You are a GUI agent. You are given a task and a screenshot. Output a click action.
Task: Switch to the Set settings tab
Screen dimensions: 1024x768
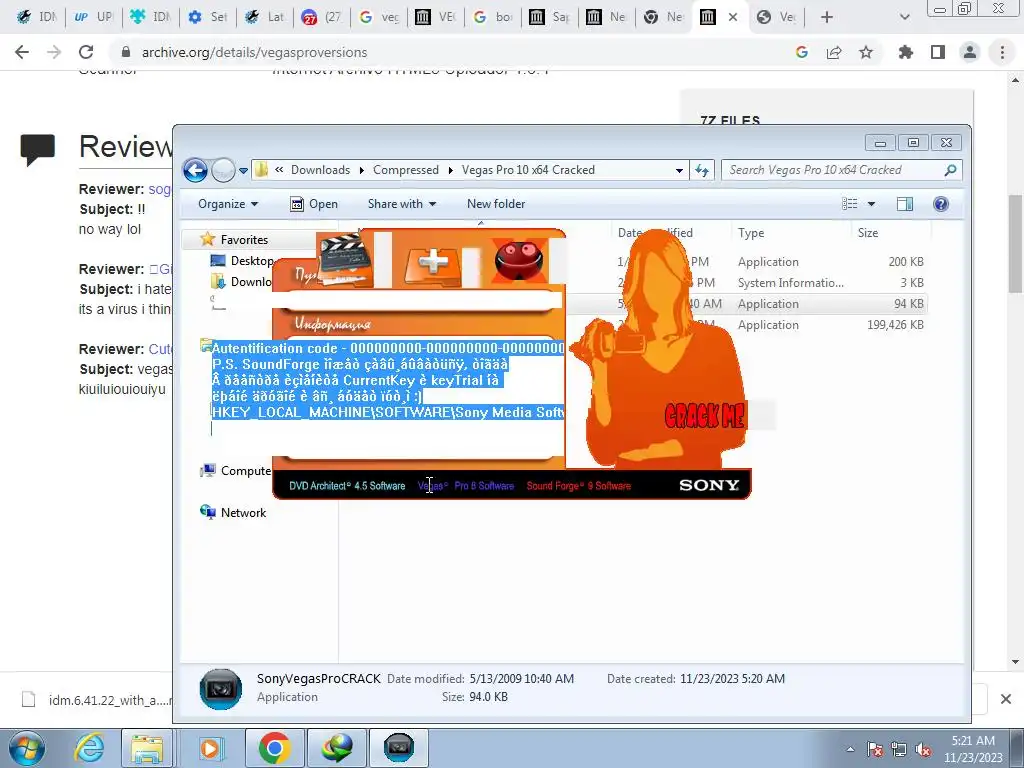pos(208,17)
